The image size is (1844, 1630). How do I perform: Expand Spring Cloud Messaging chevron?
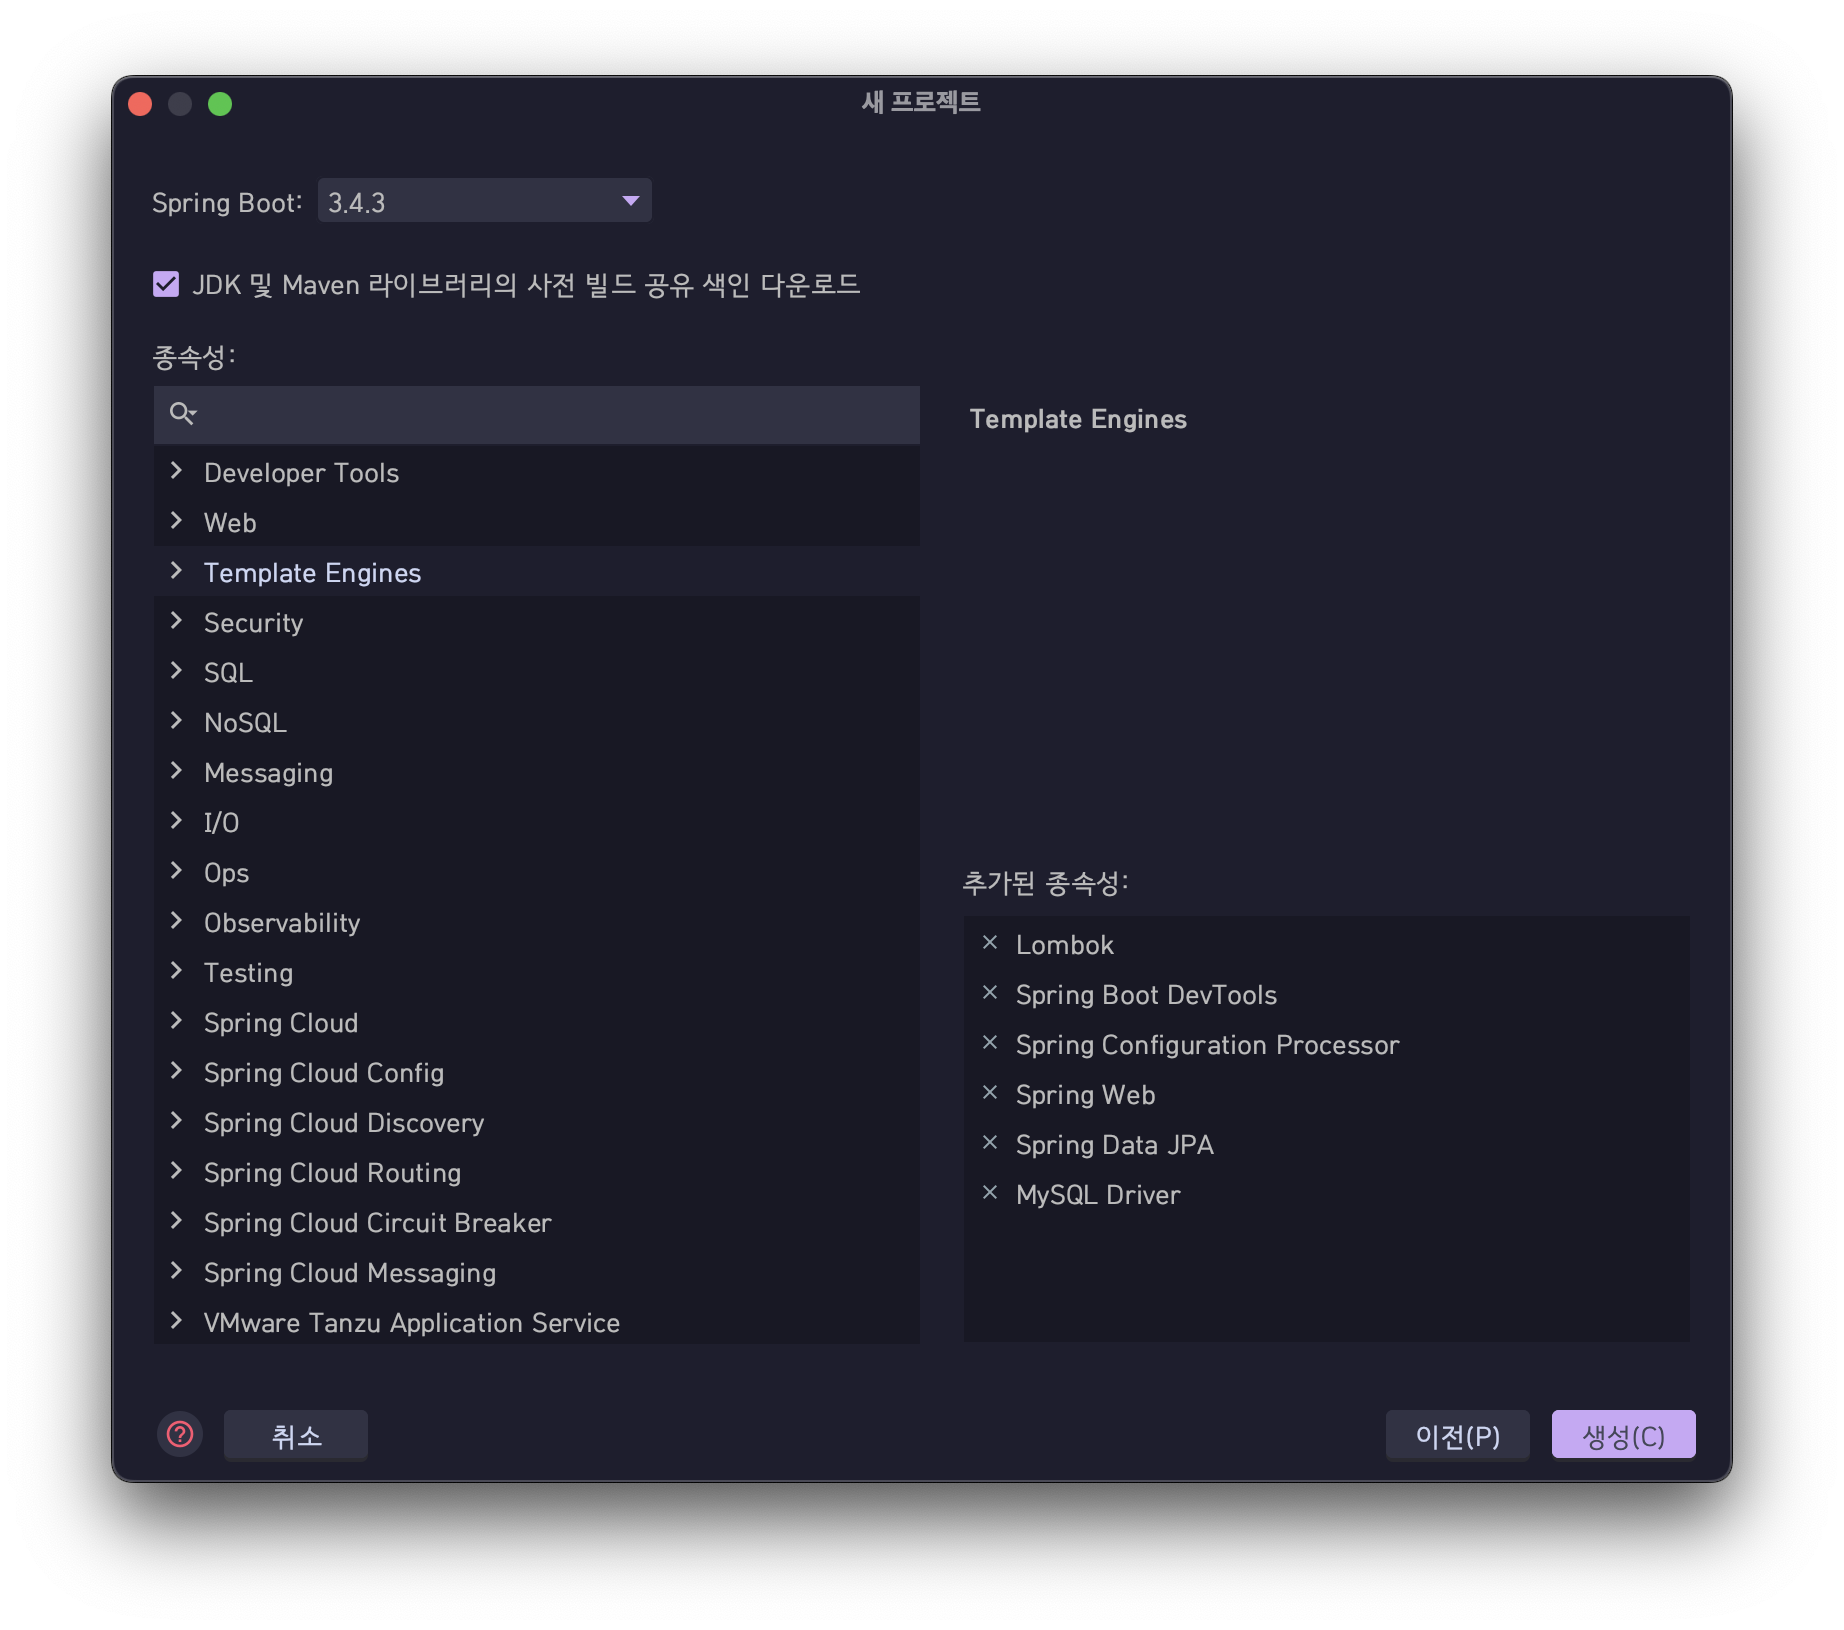[x=177, y=1271]
